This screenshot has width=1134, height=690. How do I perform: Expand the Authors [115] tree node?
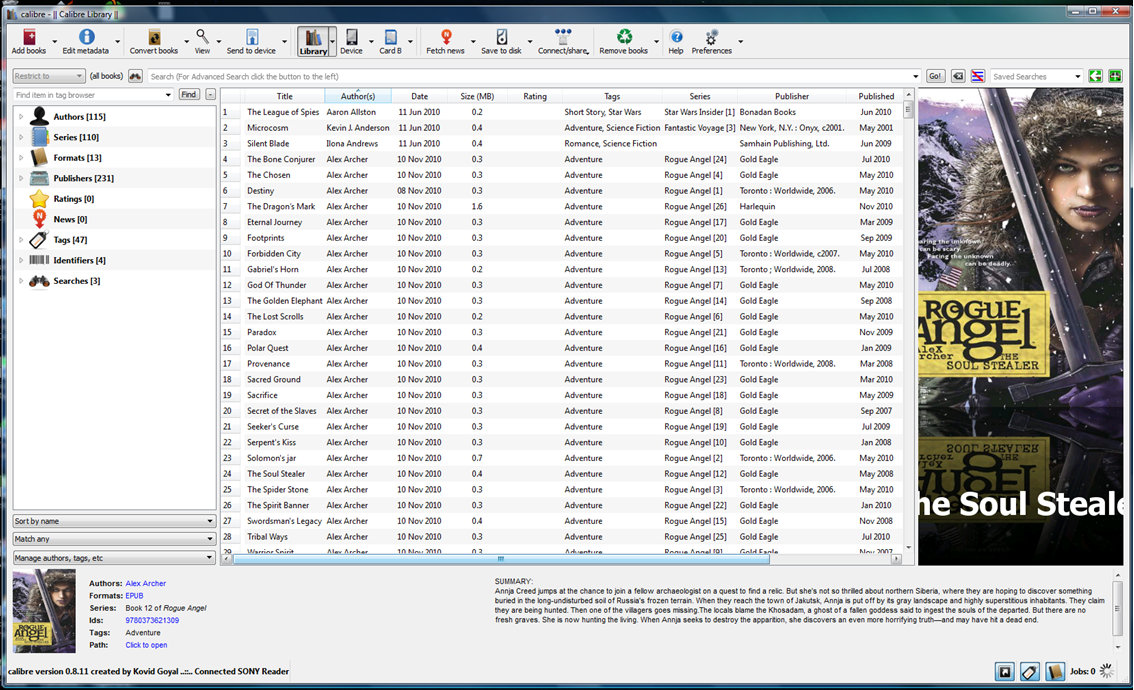coord(21,116)
